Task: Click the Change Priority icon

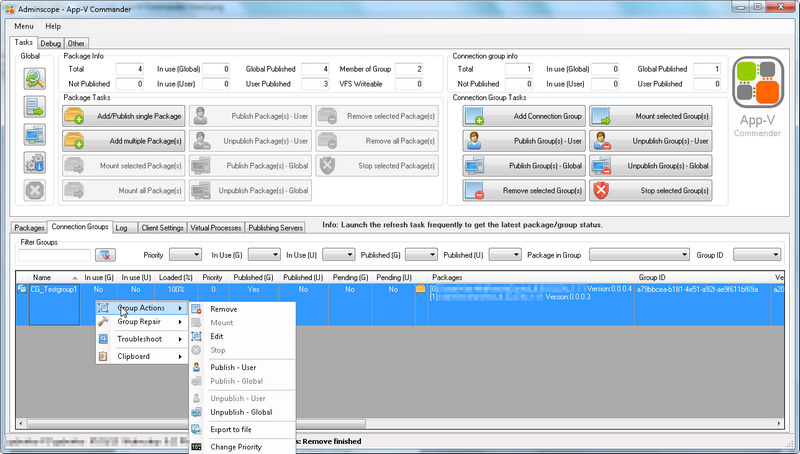Action: pos(196,447)
